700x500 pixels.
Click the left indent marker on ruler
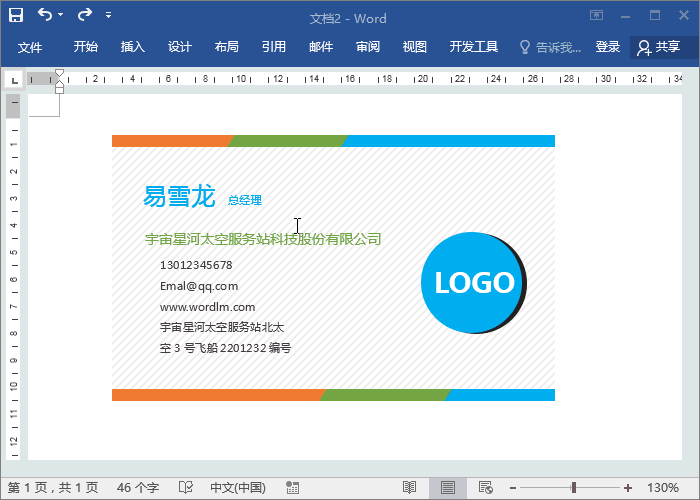pos(59,90)
